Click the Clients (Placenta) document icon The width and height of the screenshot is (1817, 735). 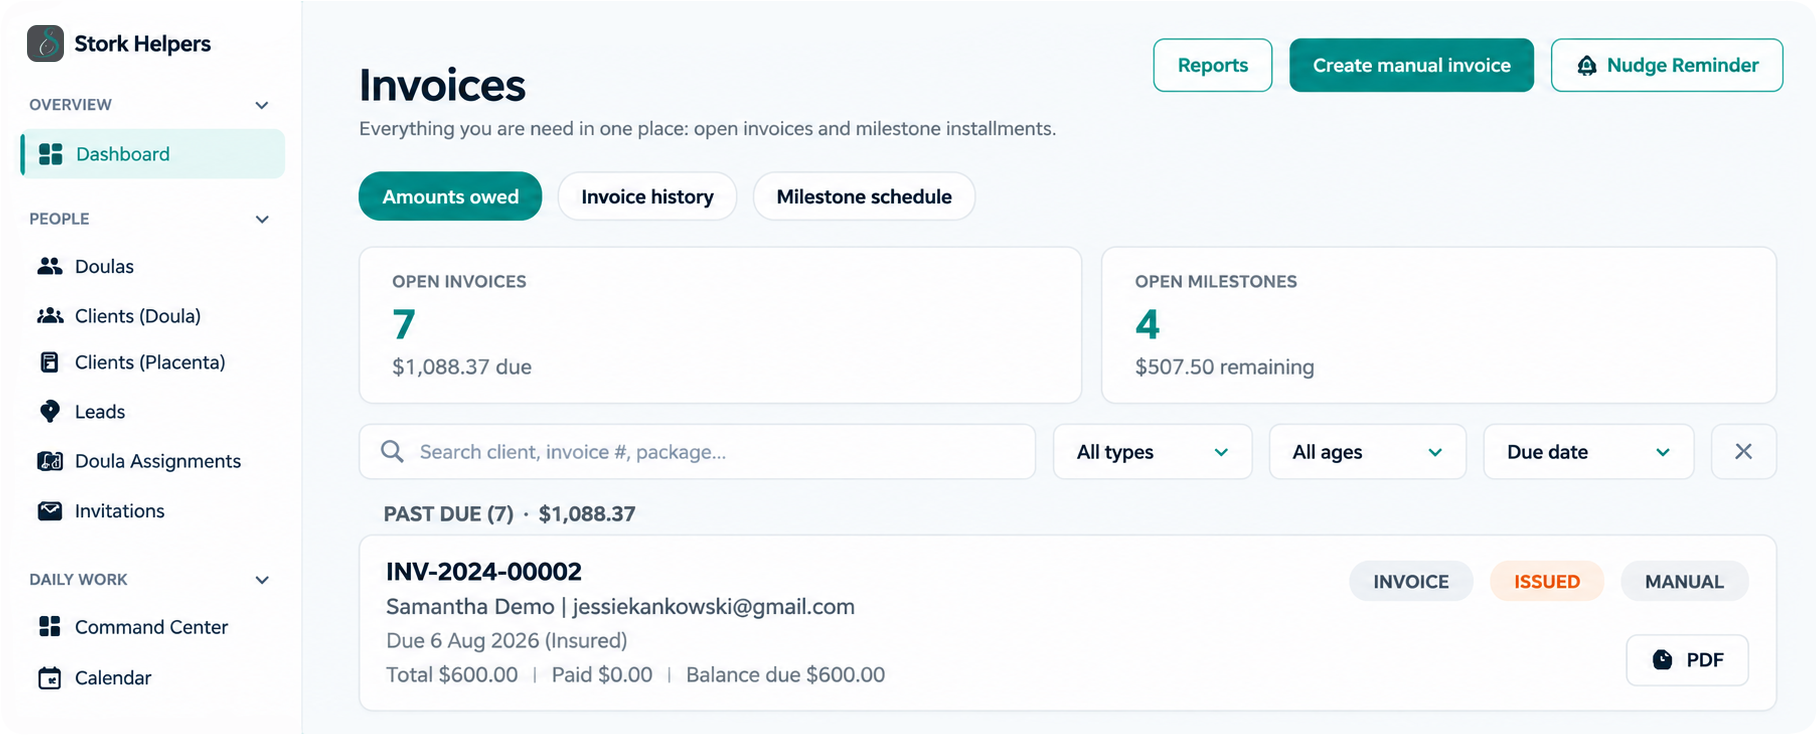49,362
